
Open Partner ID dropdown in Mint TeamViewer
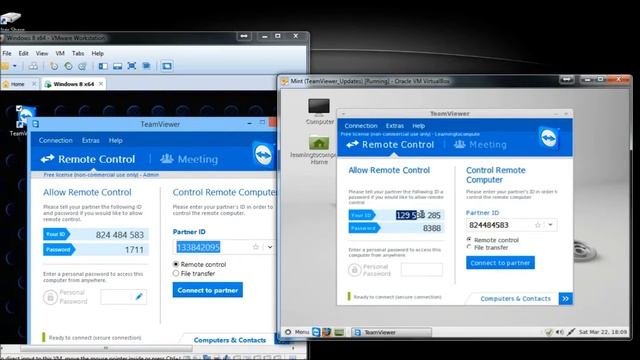coord(551,225)
